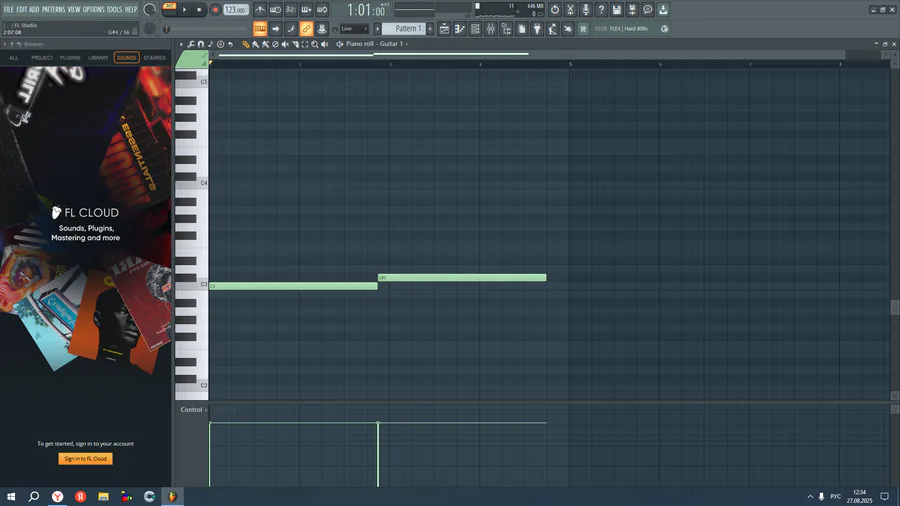Image resolution: width=900 pixels, height=506 pixels.
Task: Toggle the note/clip grouping link icon
Action: [x=307, y=29]
